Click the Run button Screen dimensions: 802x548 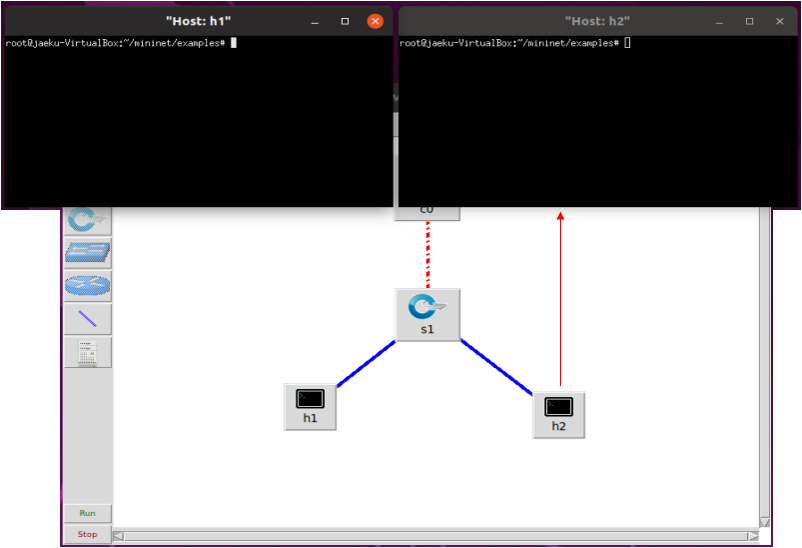pyautogui.click(x=87, y=513)
